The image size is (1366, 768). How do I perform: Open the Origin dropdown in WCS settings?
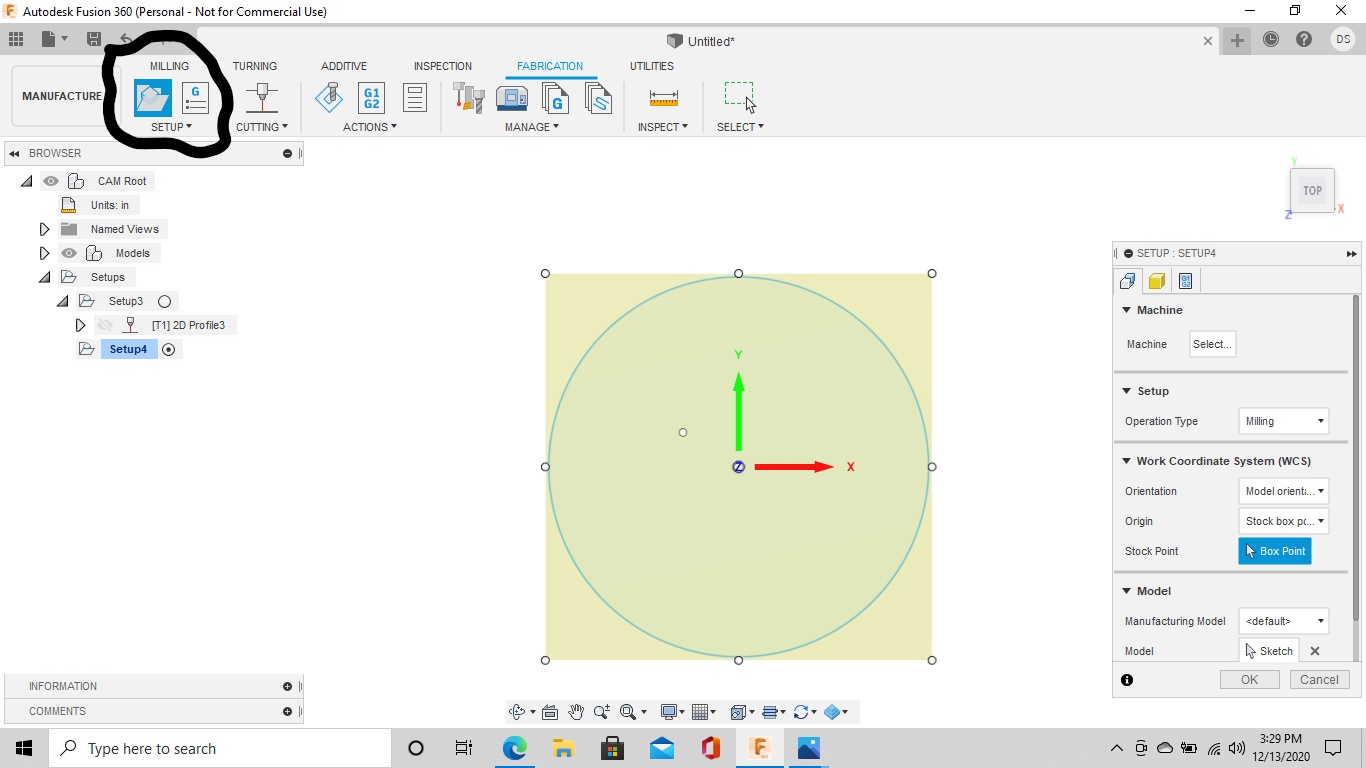1283,521
